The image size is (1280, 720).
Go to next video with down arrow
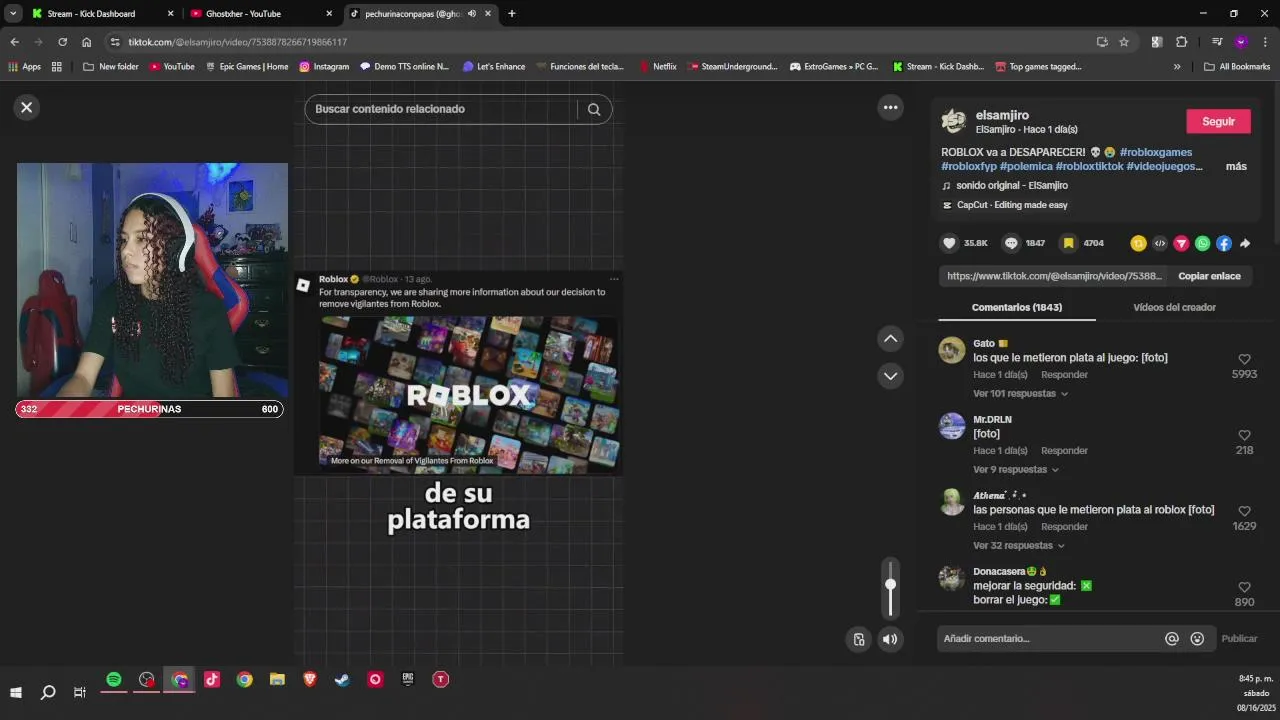(890, 376)
